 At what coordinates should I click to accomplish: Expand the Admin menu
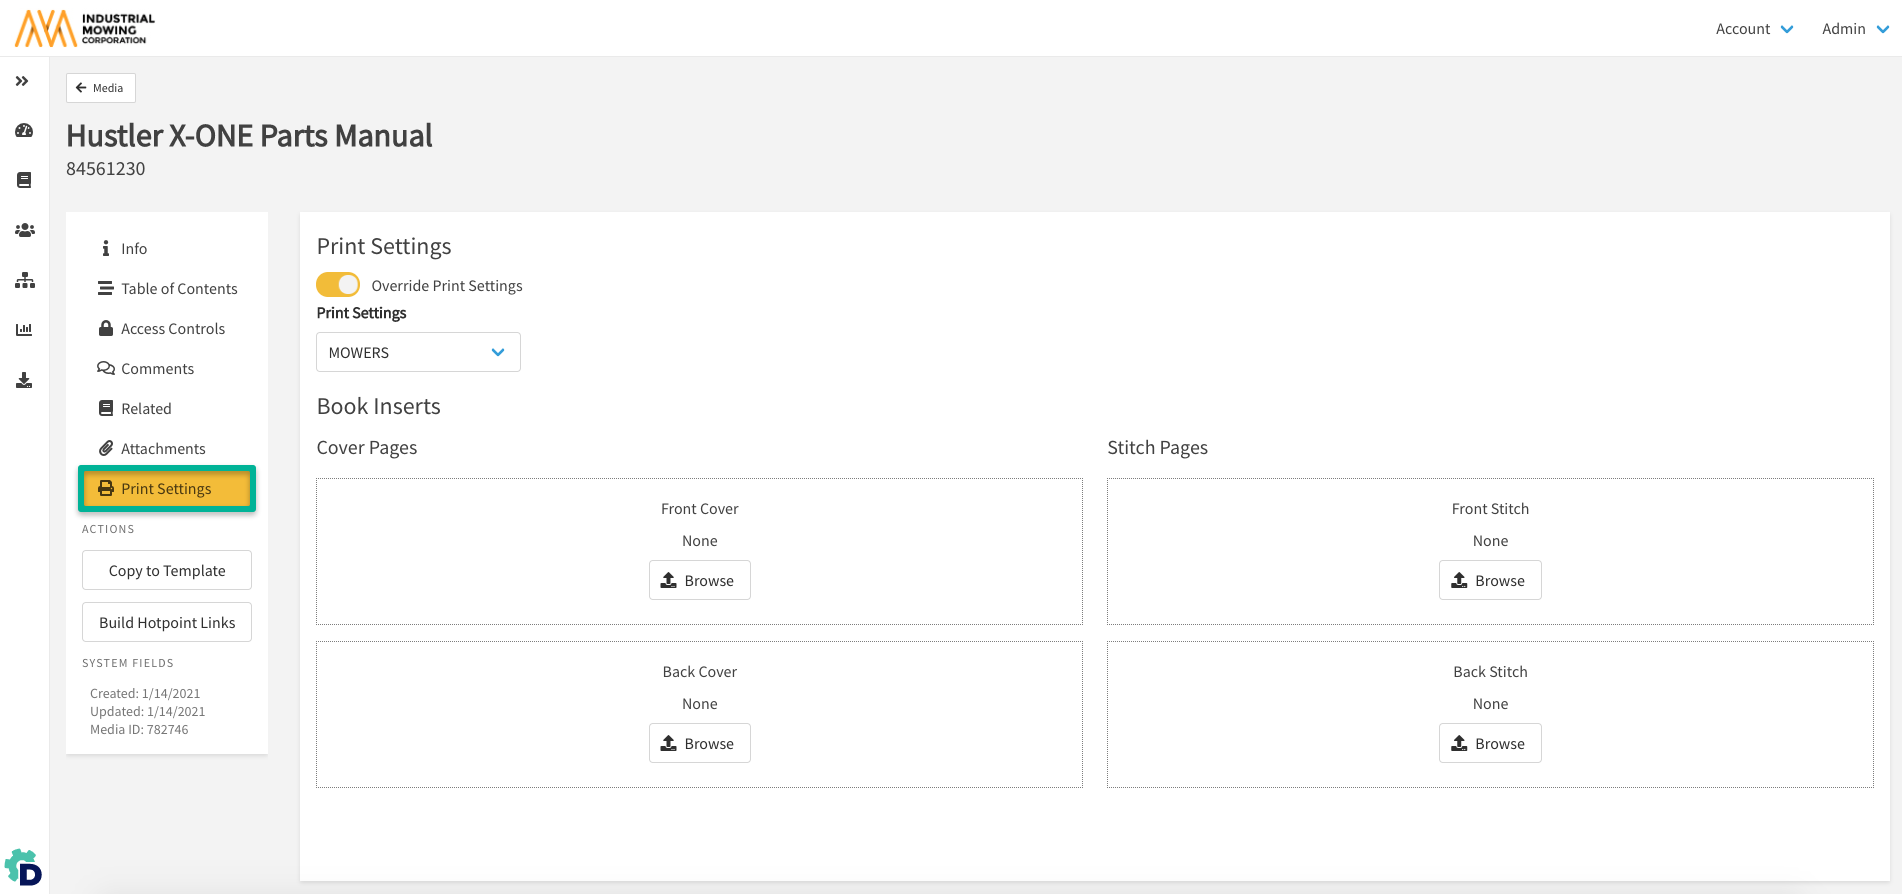click(x=1854, y=29)
